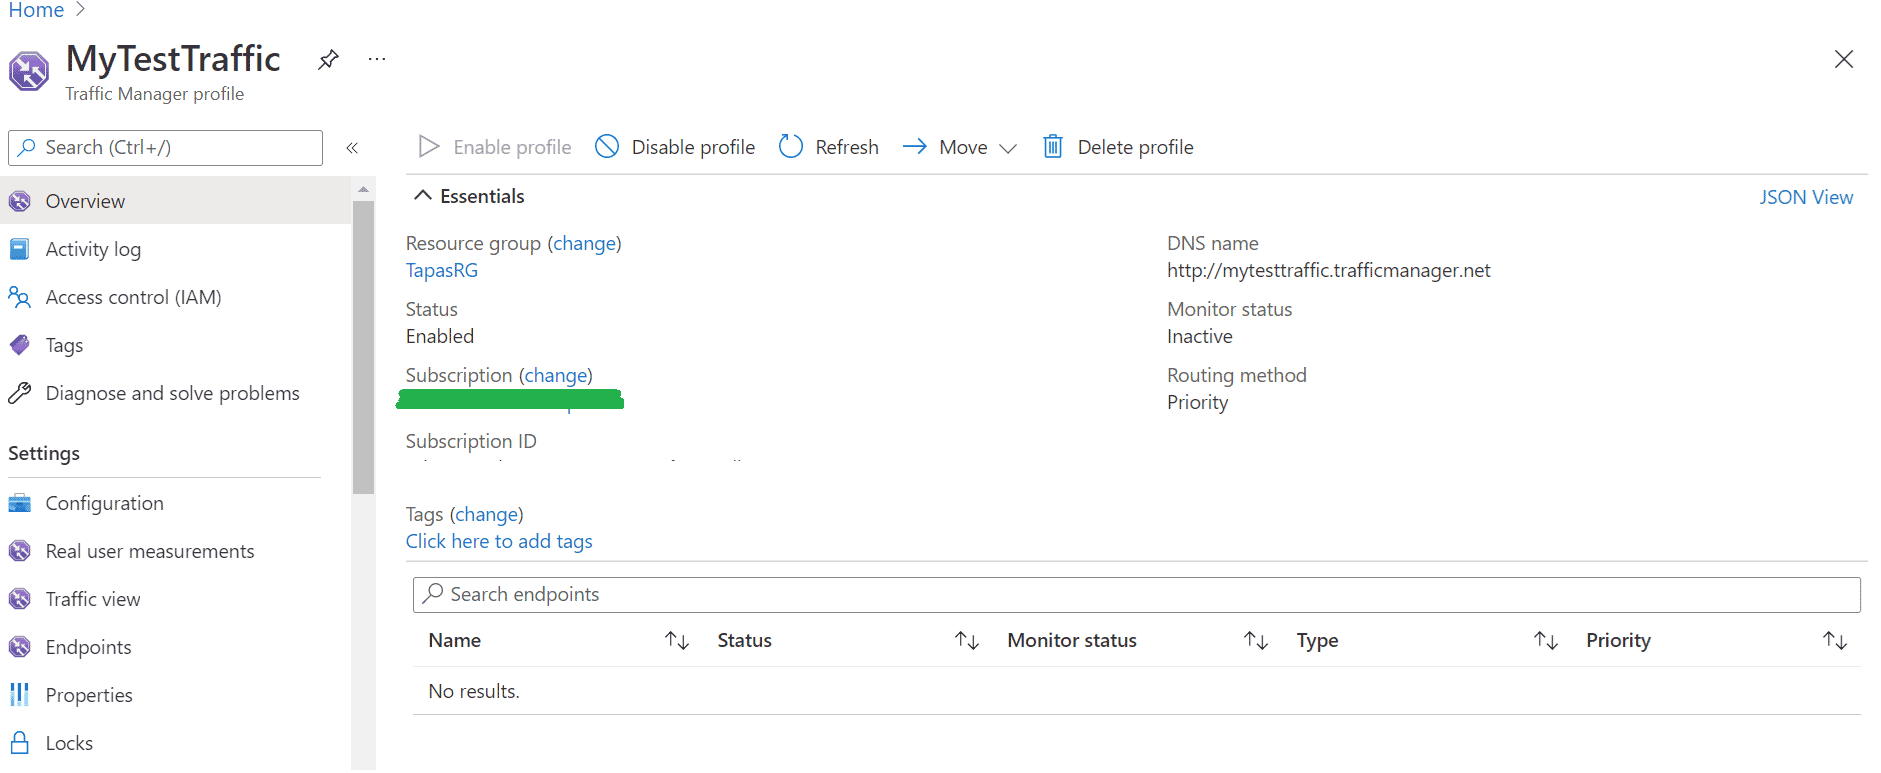Click the Disable profile icon

(x=607, y=147)
